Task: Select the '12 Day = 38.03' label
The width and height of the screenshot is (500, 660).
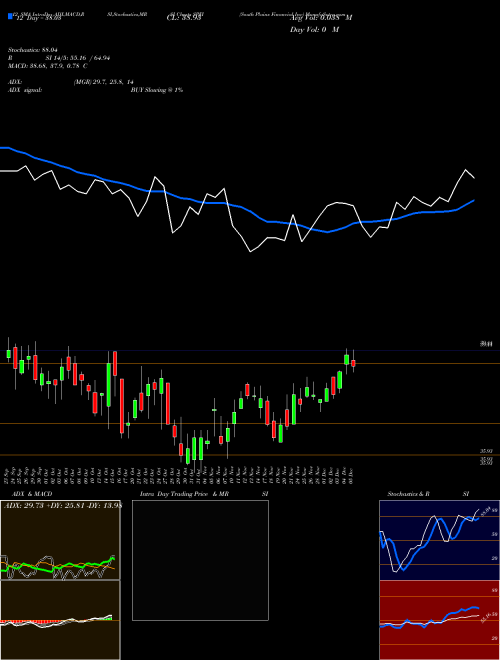Action: click(37, 18)
